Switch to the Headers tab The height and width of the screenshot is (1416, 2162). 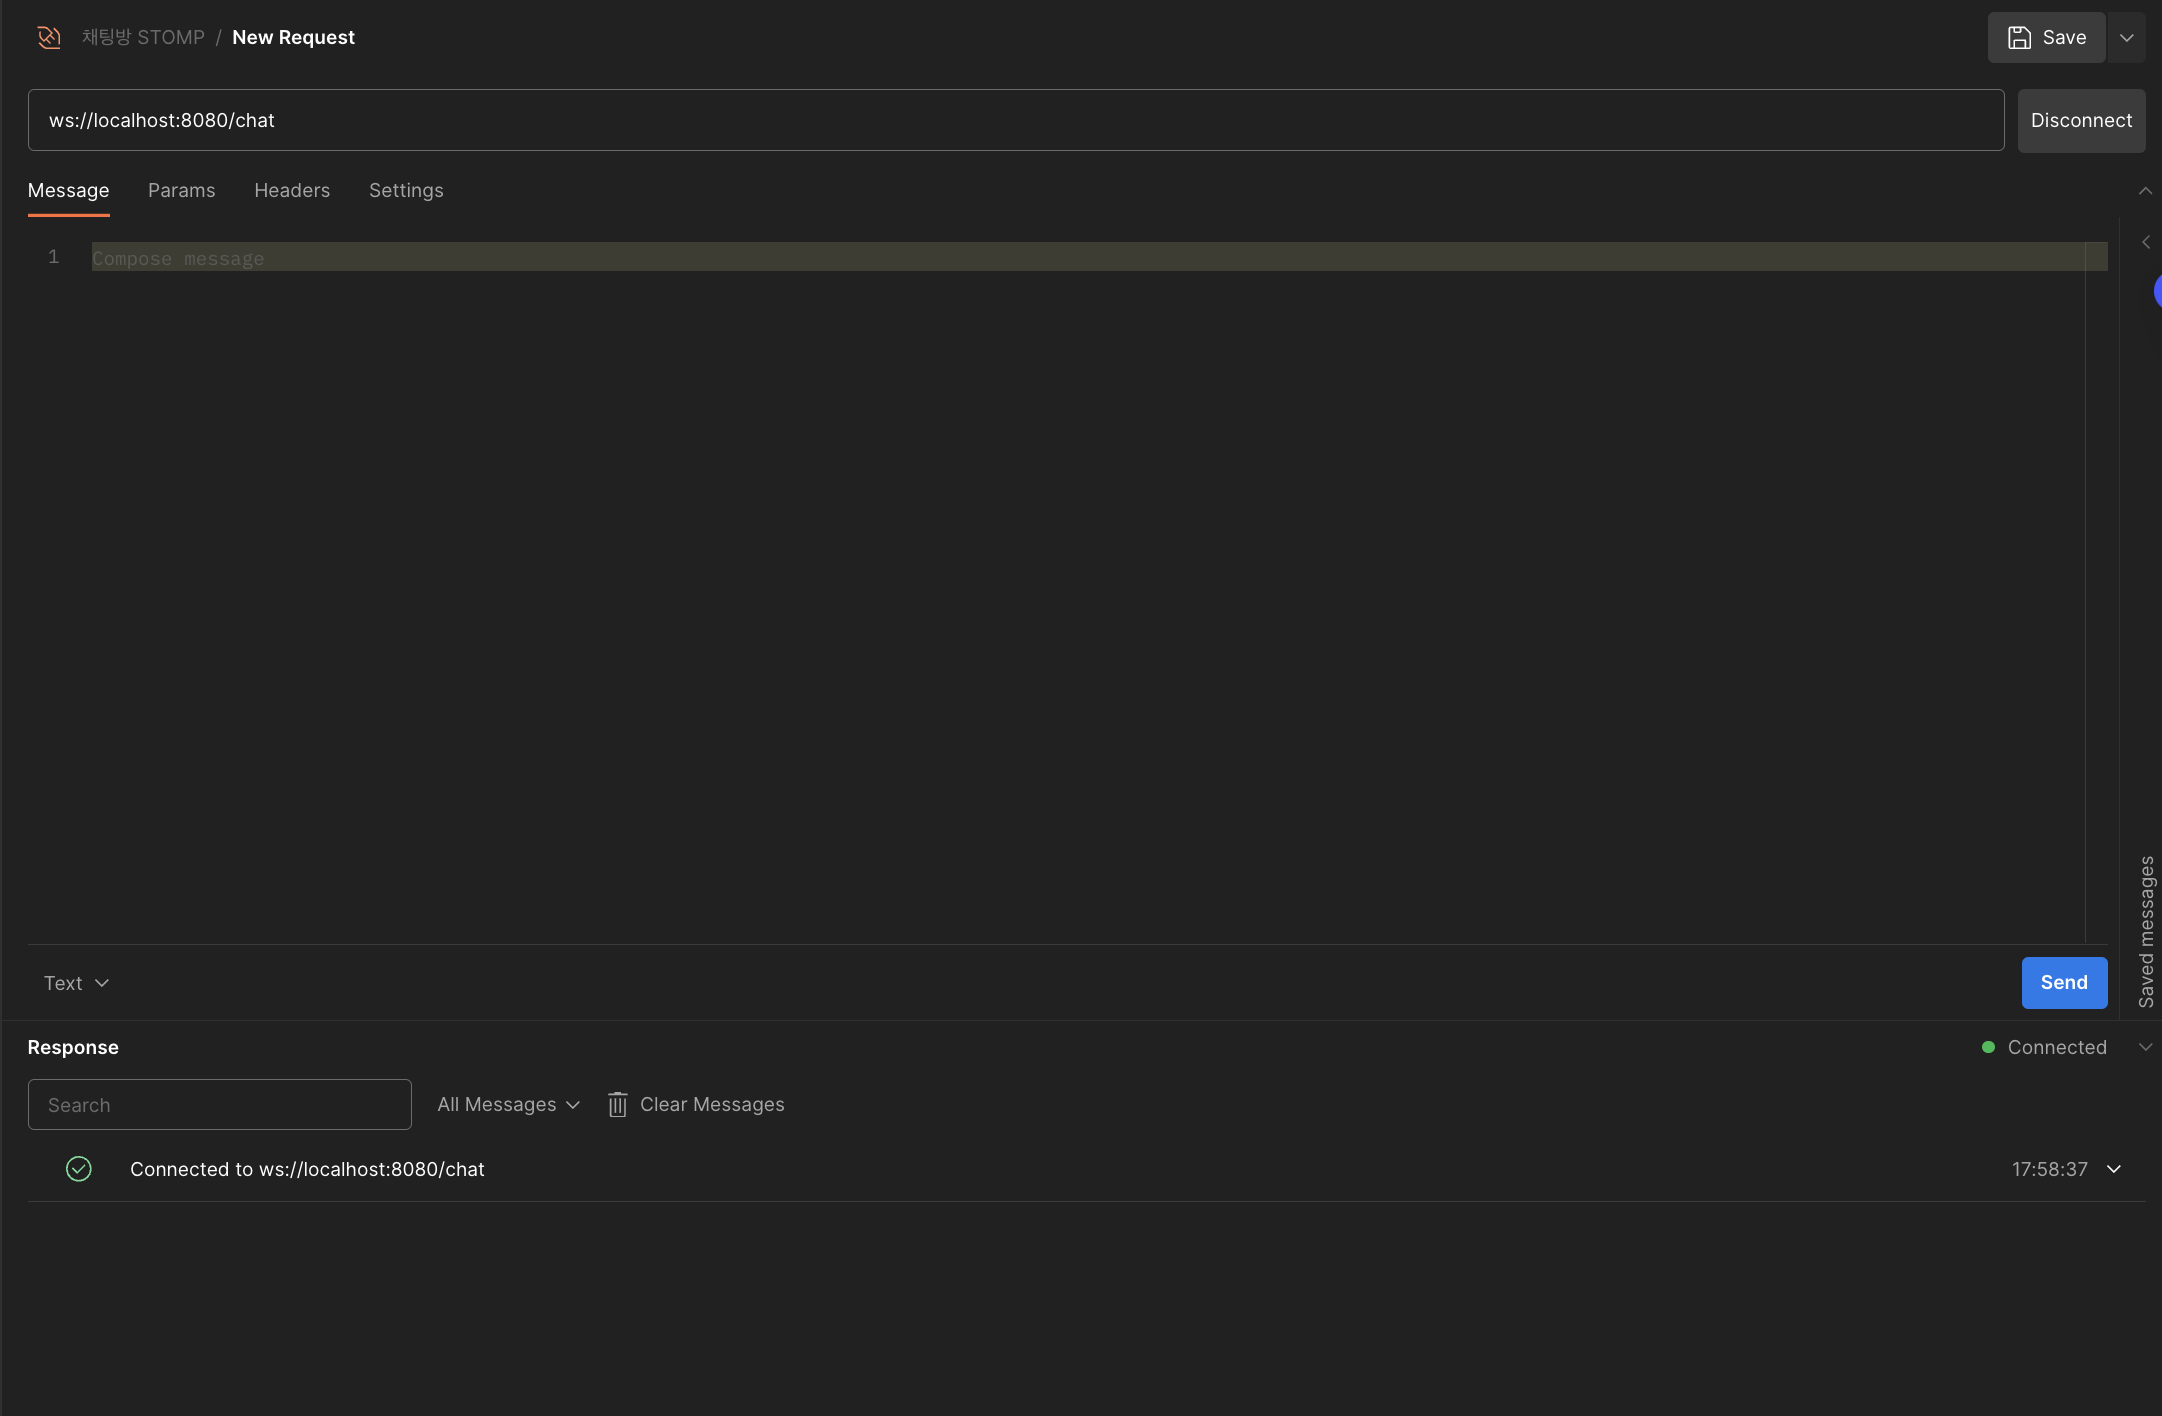292,190
